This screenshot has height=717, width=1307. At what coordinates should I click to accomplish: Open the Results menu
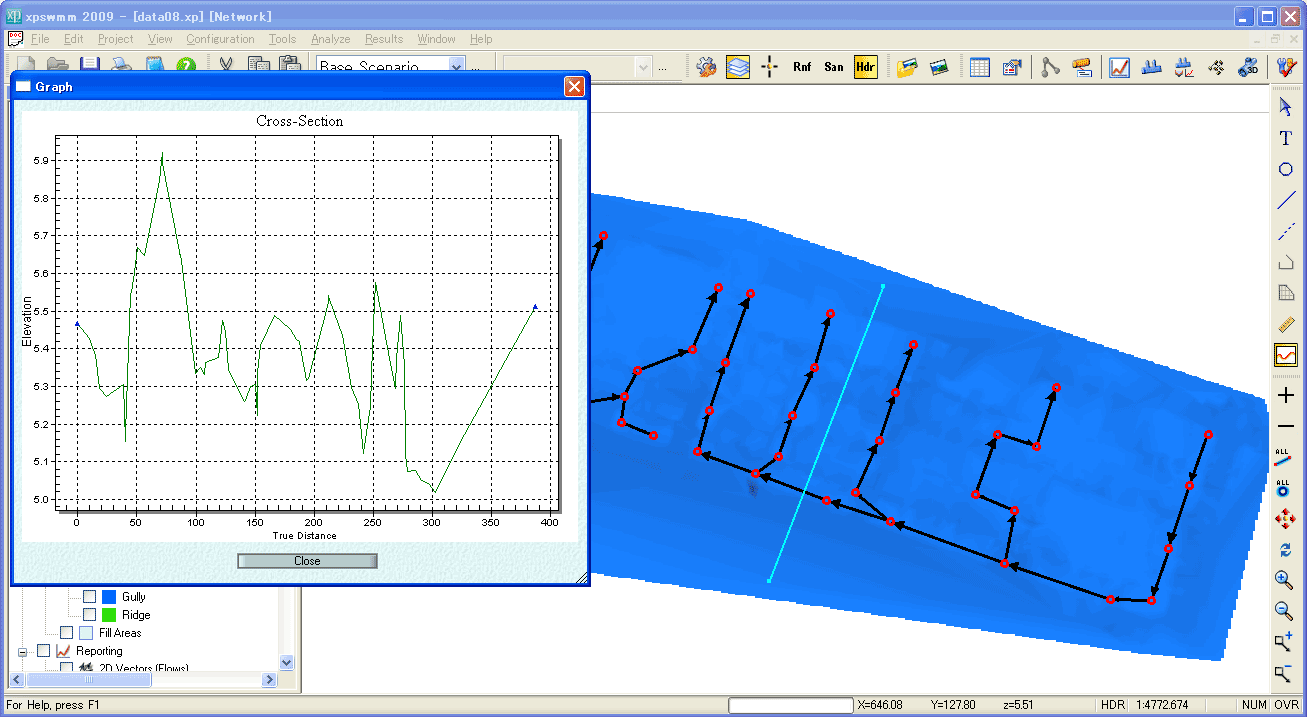pyautogui.click(x=384, y=39)
